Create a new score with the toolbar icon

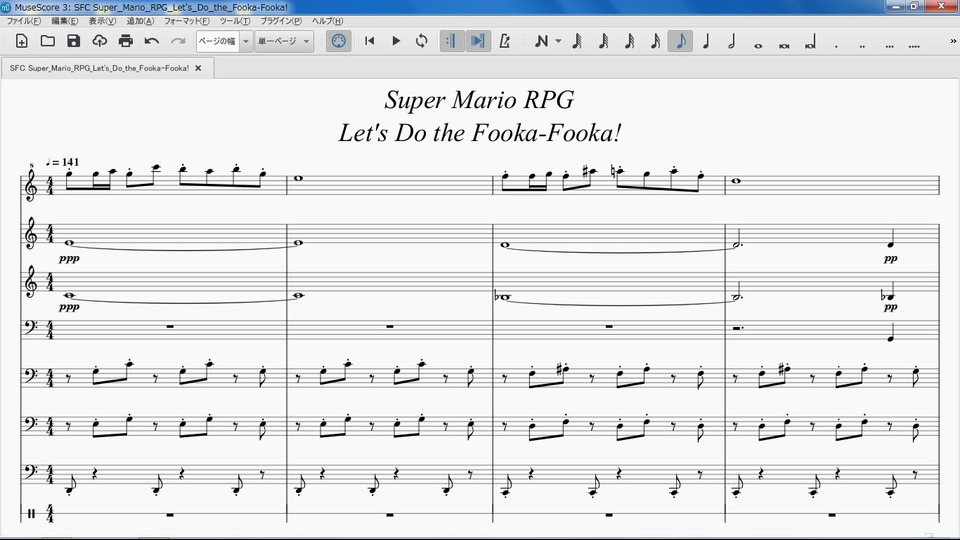click(21, 41)
